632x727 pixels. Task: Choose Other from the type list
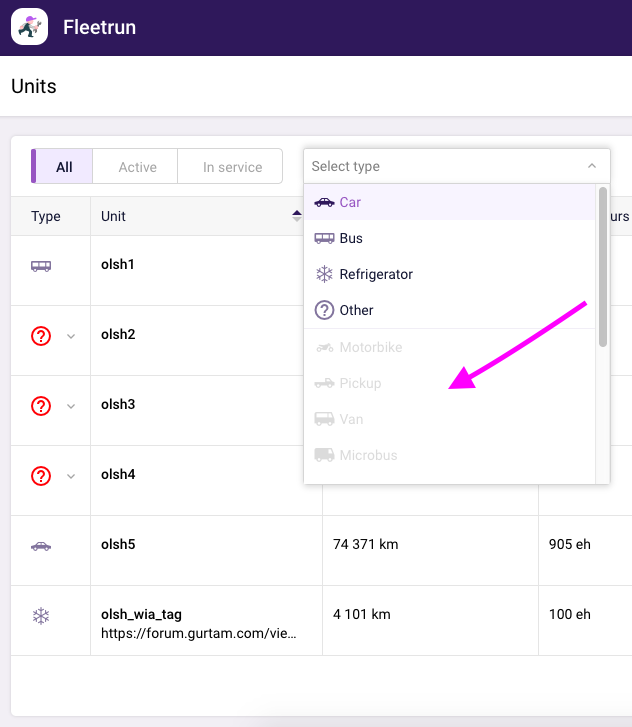(x=356, y=310)
